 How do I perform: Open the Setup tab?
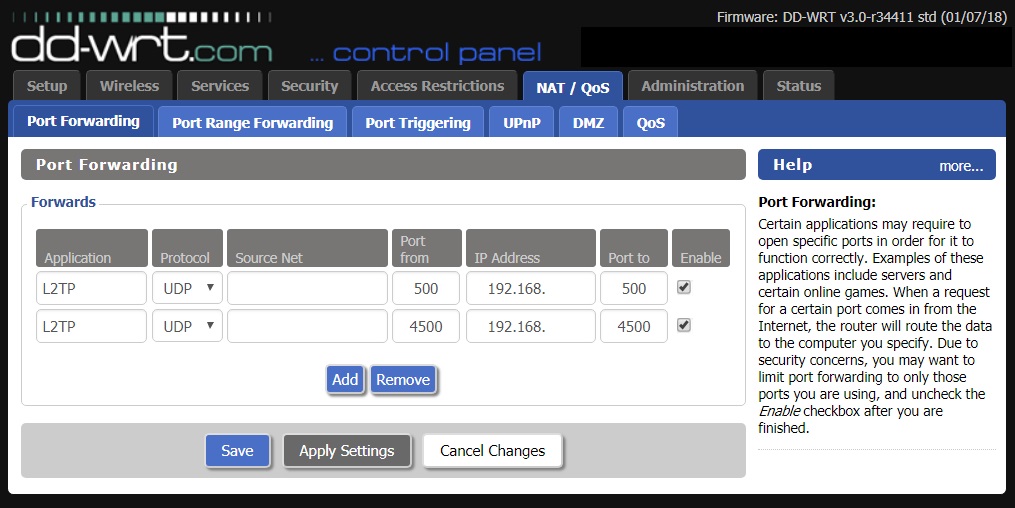tap(47, 86)
